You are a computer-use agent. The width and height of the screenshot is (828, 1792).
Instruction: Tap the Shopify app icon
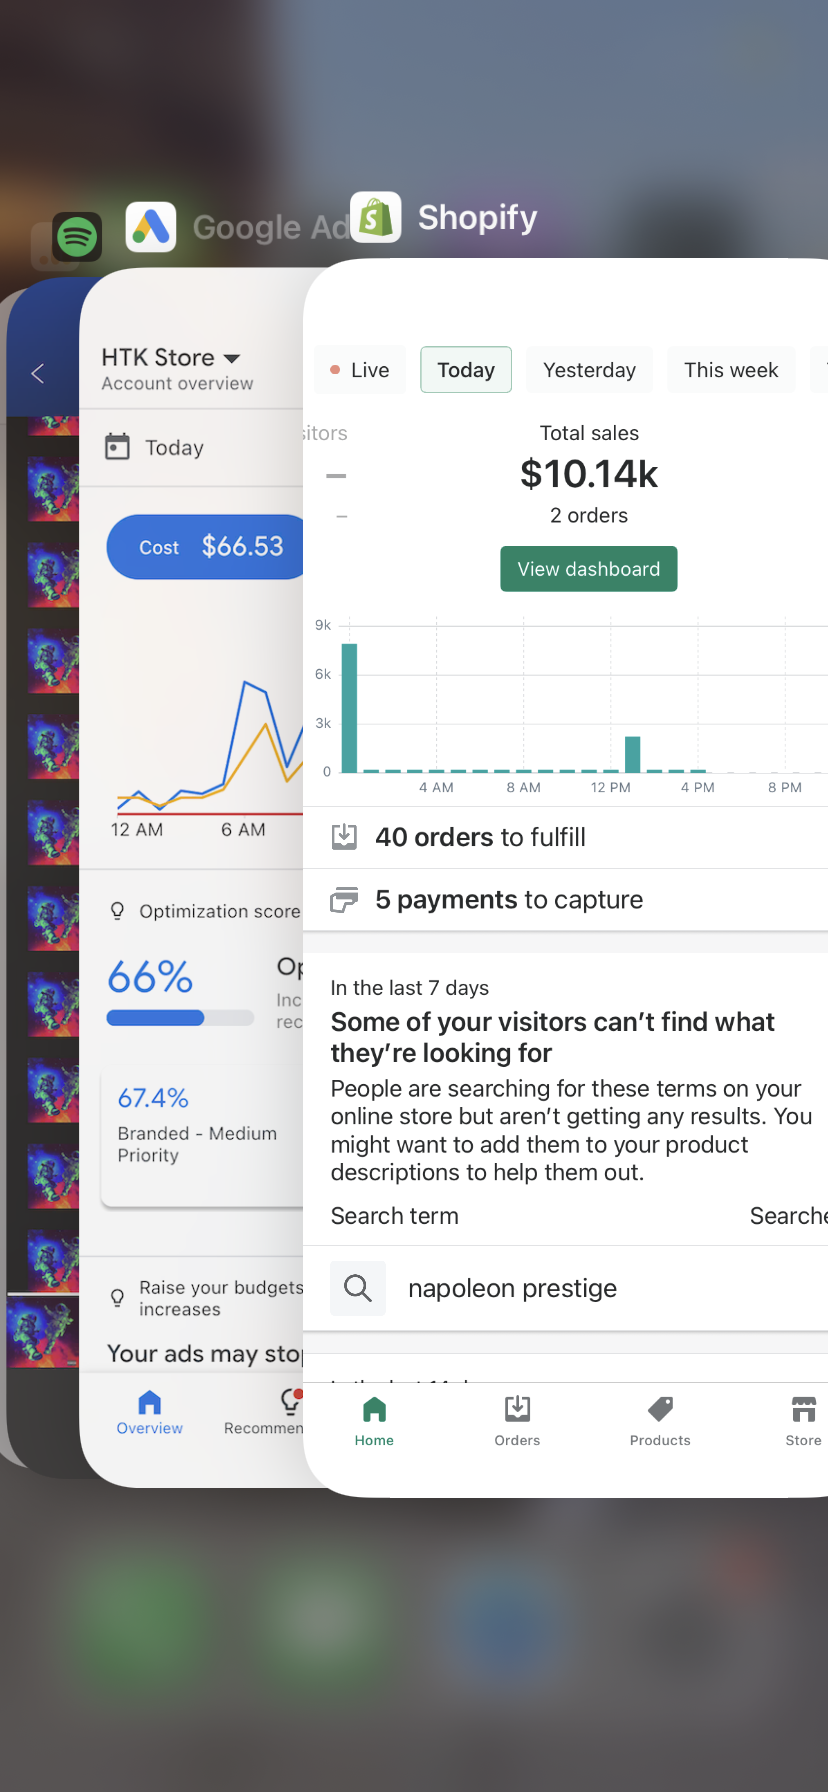pos(376,217)
